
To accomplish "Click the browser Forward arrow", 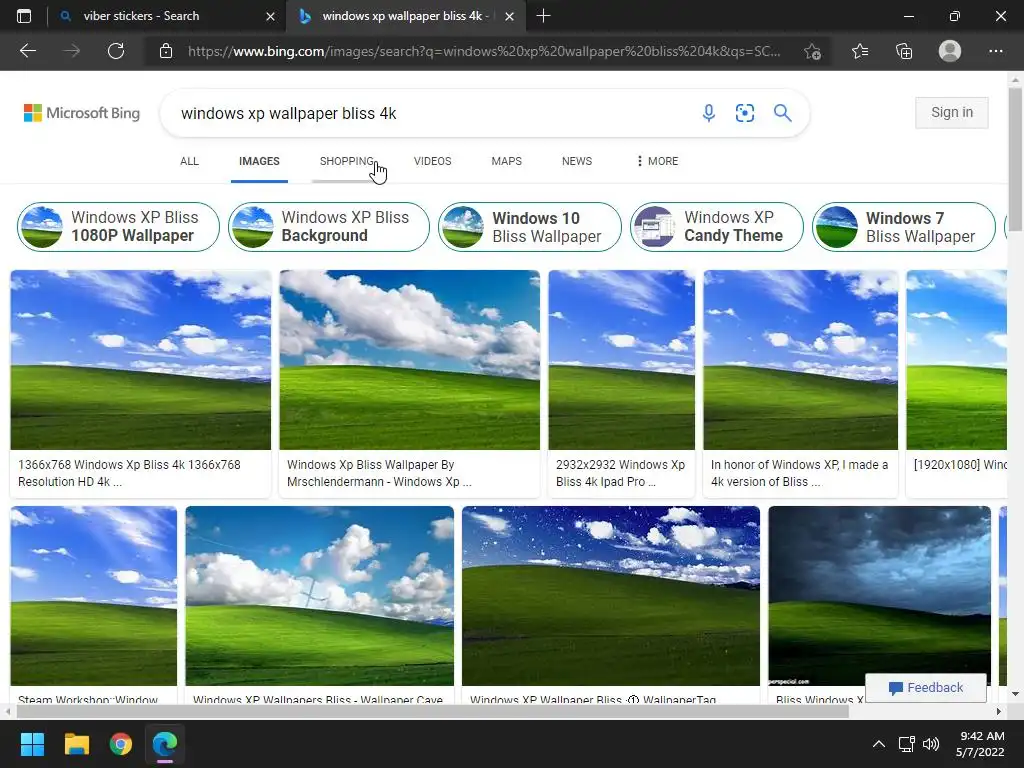I will click(x=71, y=51).
